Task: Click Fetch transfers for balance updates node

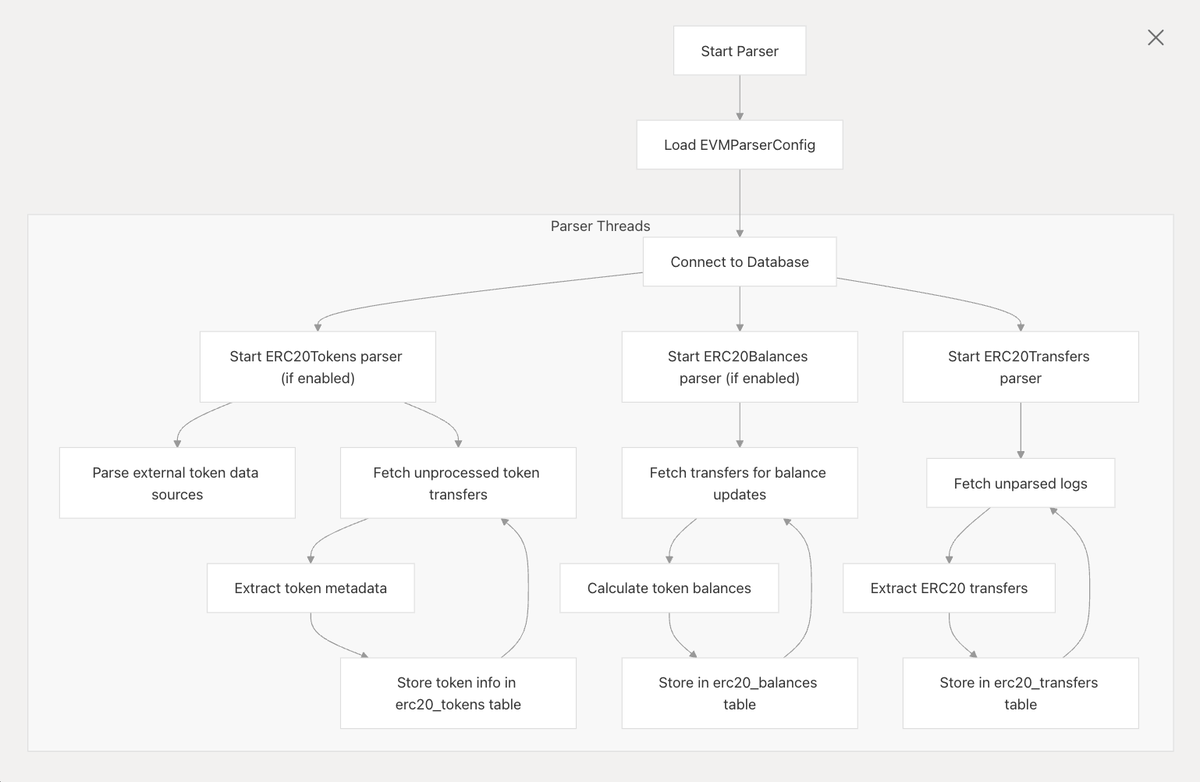Action: (x=739, y=483)
